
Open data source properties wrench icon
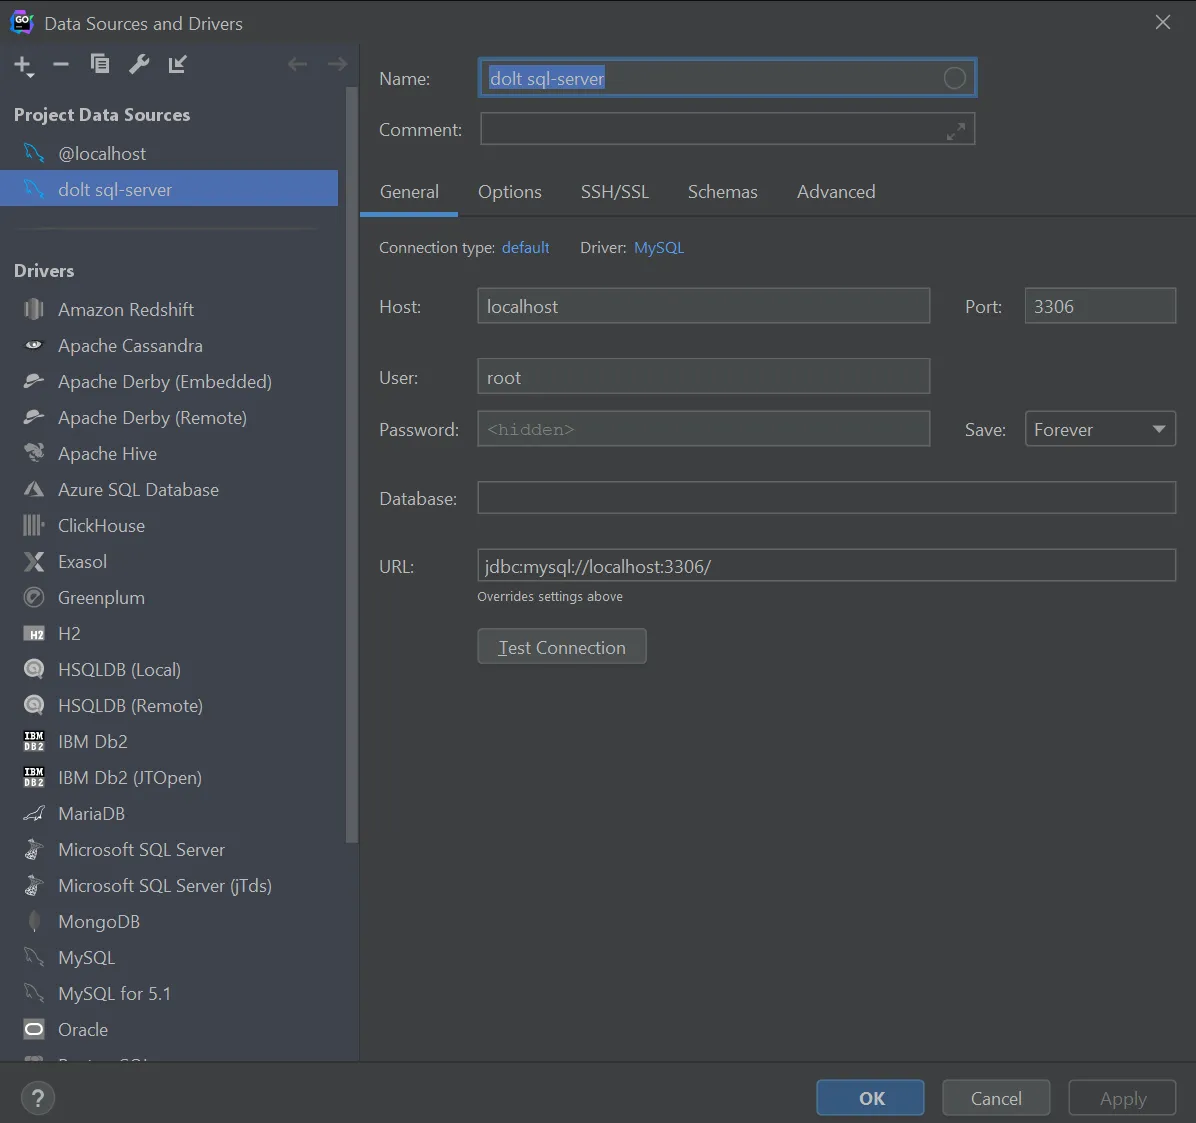[x=139, y=64]
